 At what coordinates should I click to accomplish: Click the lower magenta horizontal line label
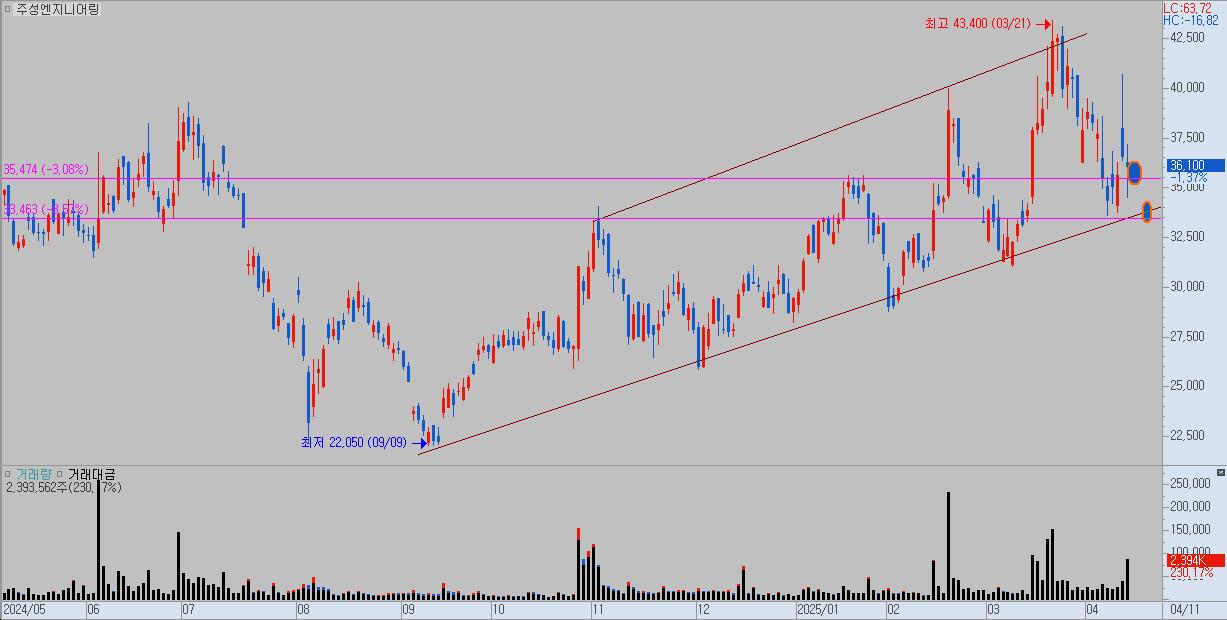tap(46, 209)
